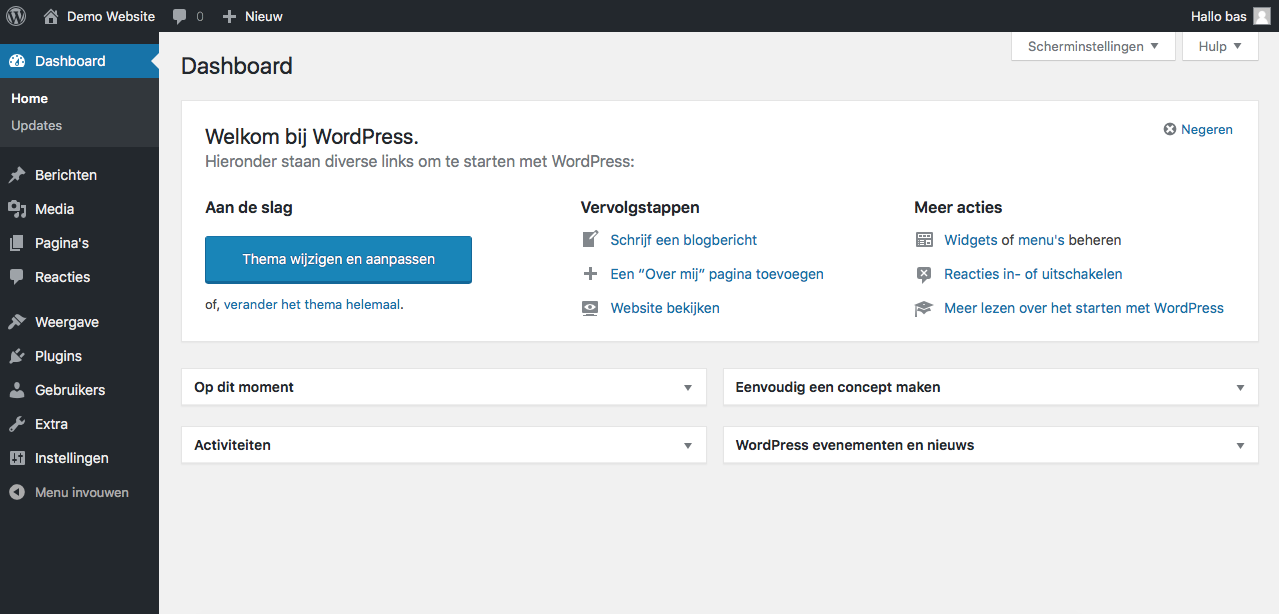Expand Eenvoudig een concept maken panel

1240,388
